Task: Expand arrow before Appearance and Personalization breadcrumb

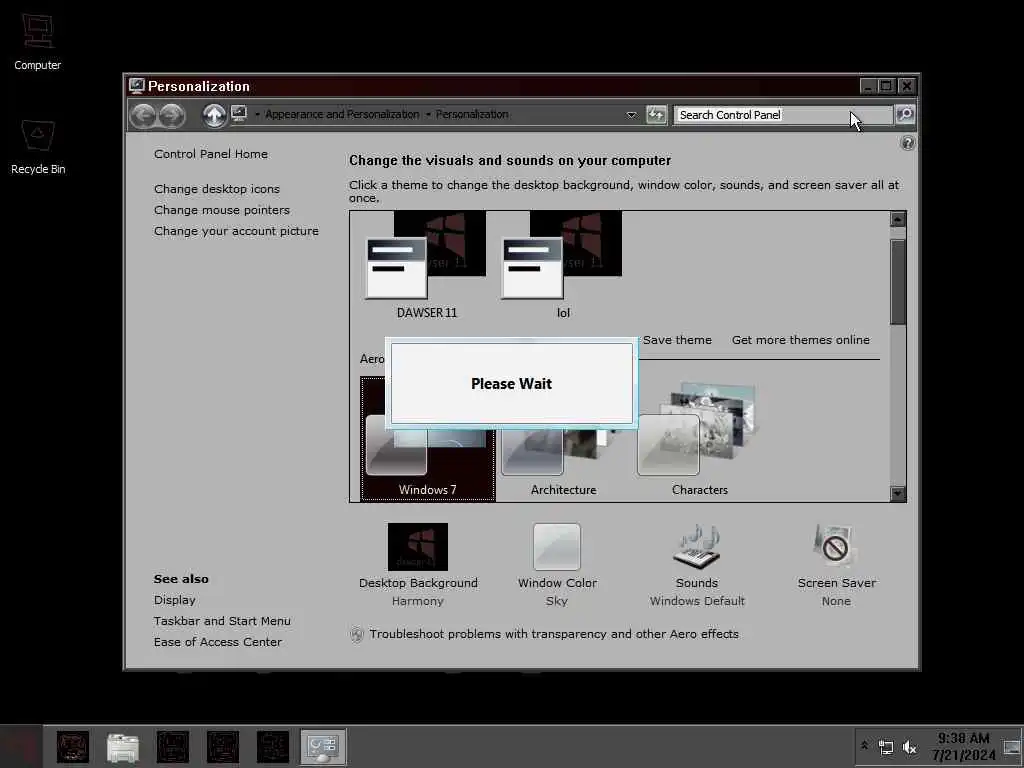Action: click(257, 115)
